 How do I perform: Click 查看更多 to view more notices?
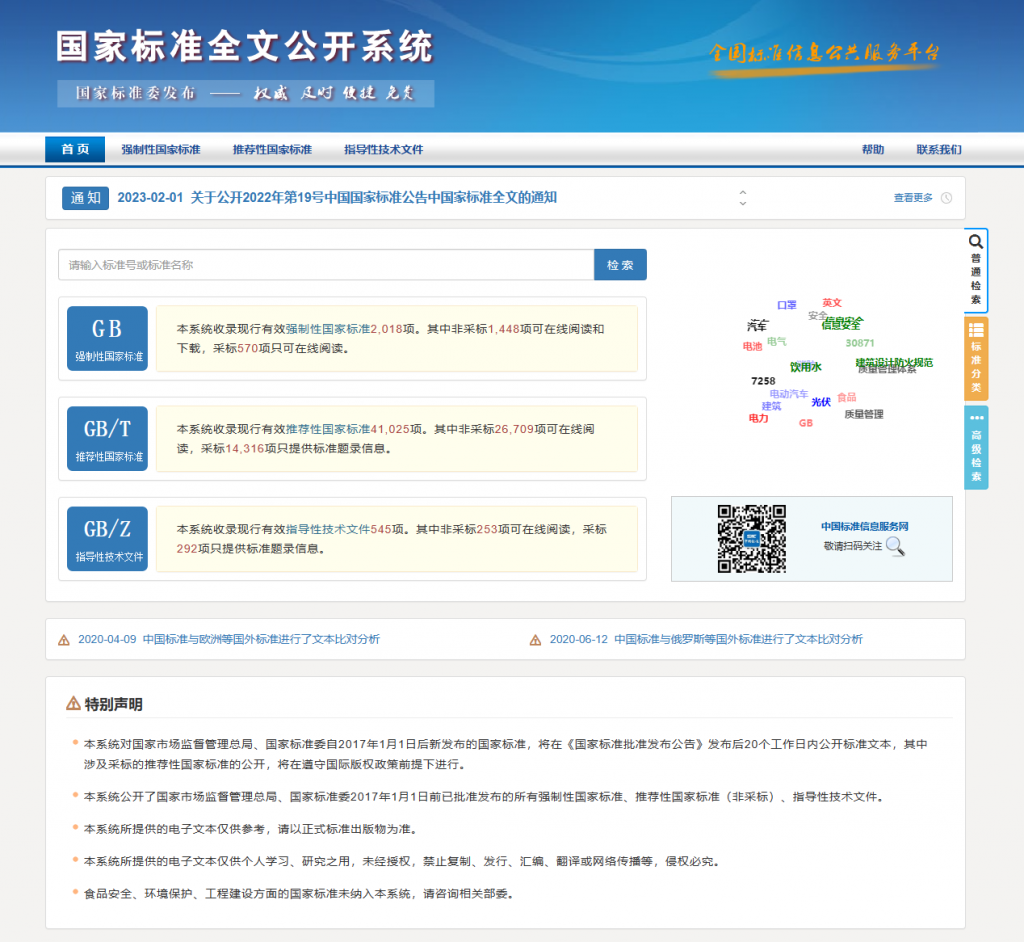click(912, 198)
